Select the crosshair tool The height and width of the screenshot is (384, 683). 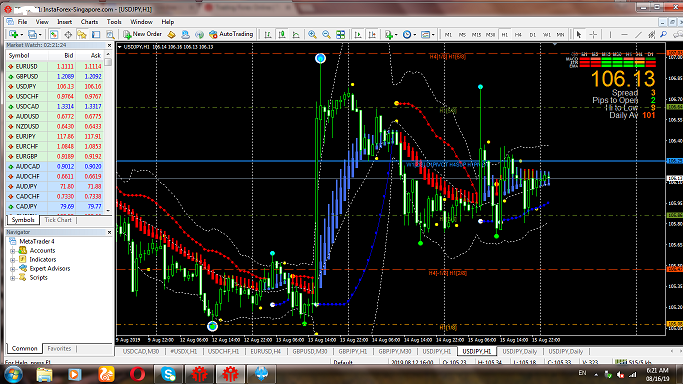[x=593, y=34]
